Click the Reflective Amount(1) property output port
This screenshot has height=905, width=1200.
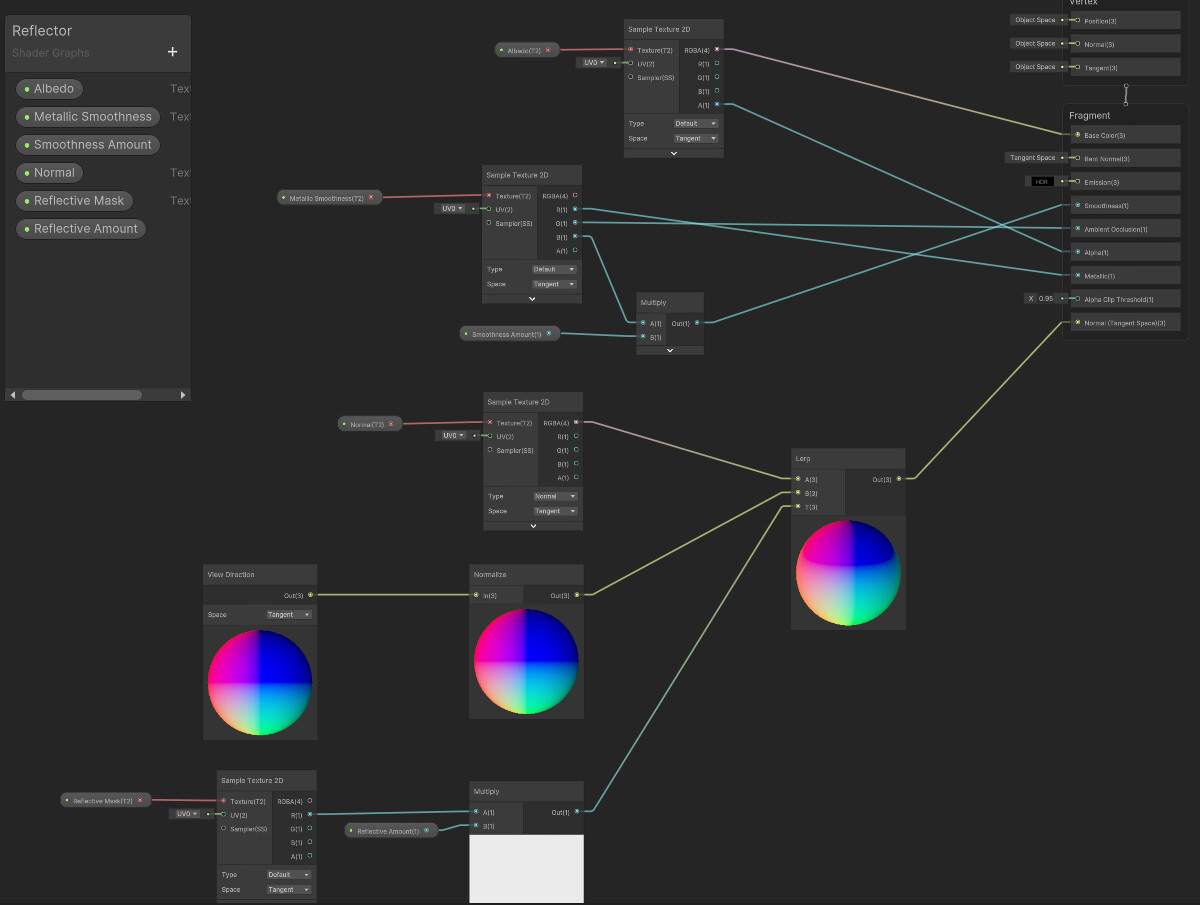pos(427,830)
